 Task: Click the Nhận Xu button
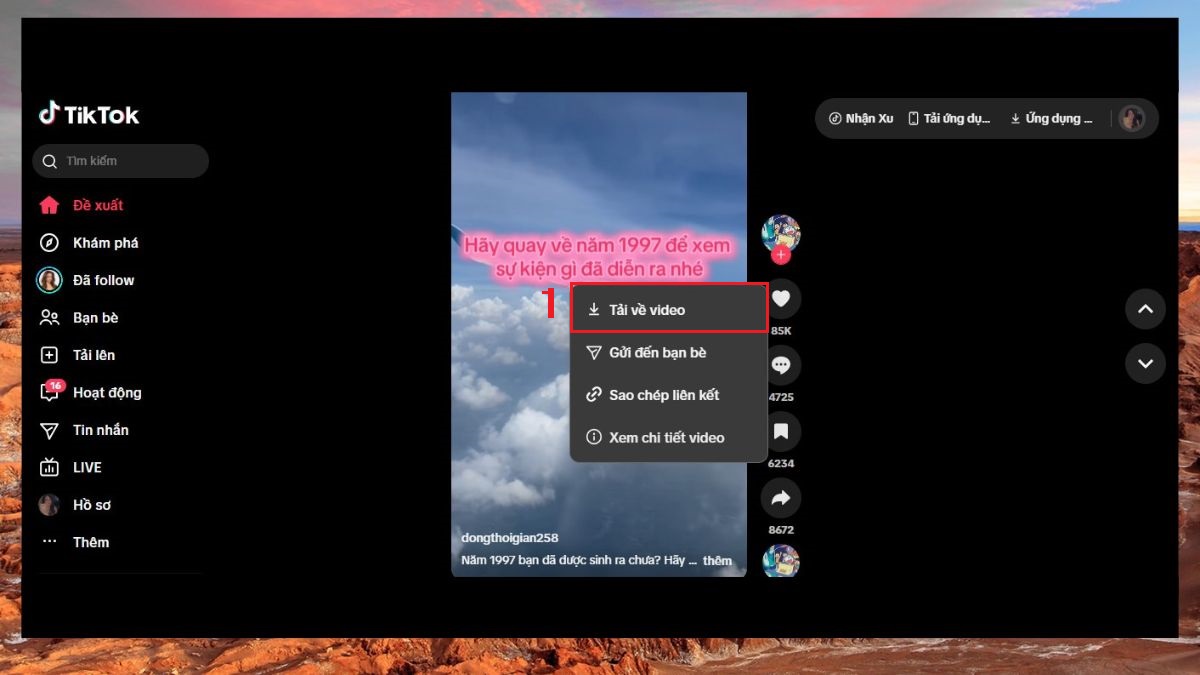[858, 118]
